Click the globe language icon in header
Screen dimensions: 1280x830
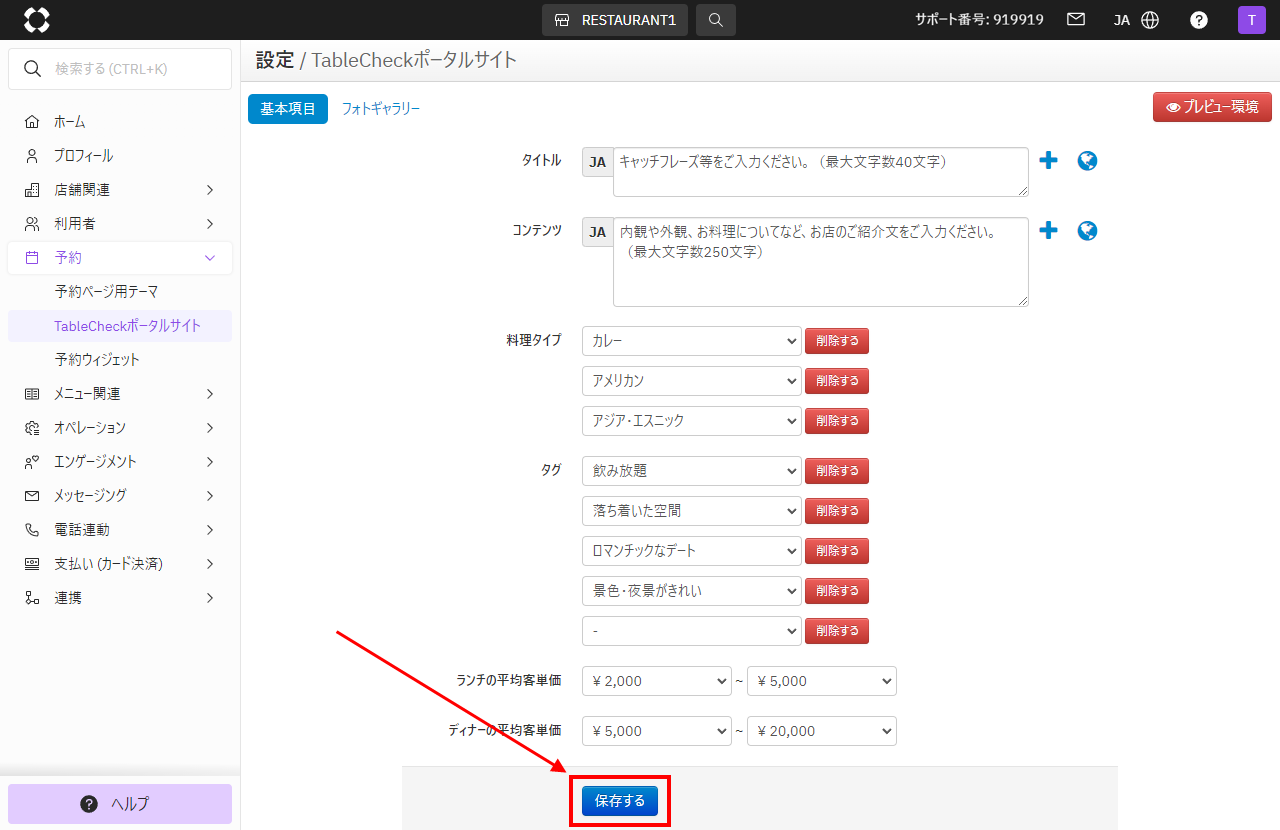pyautogui.click(x=1150, y=20)
